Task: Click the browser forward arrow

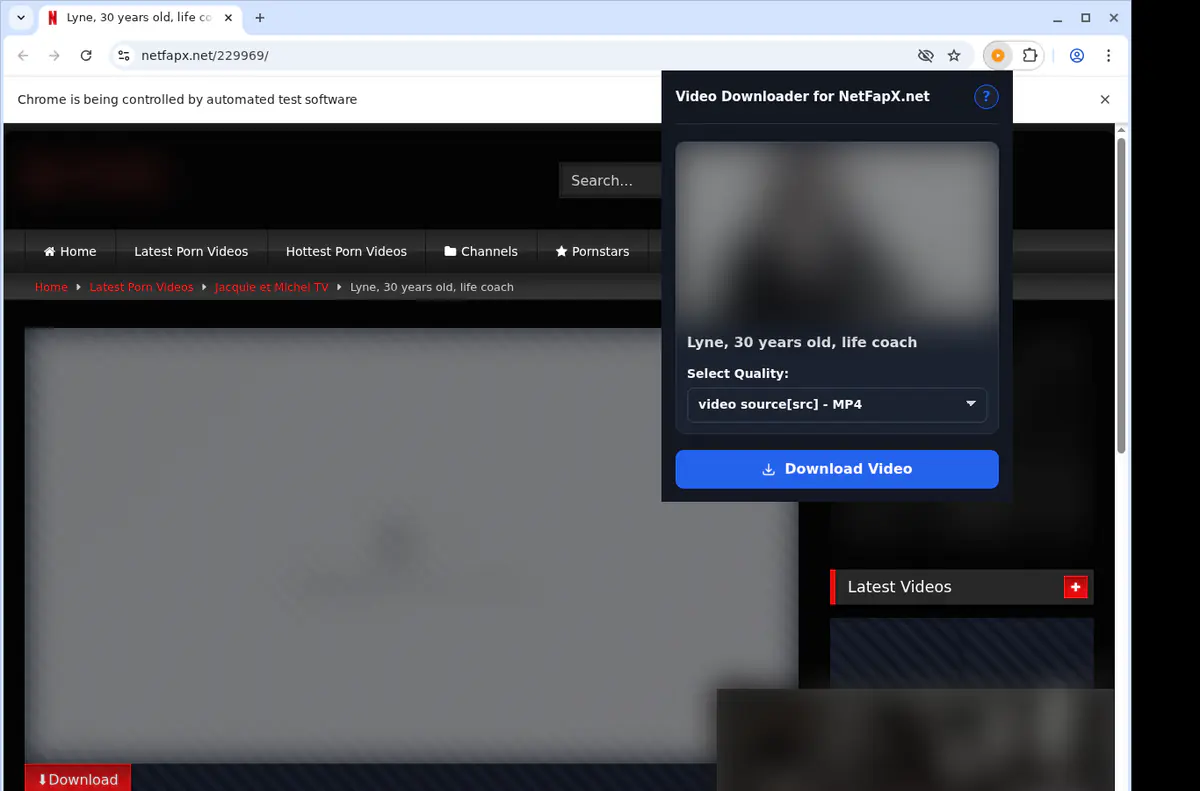Action: (x=55, y=56)
